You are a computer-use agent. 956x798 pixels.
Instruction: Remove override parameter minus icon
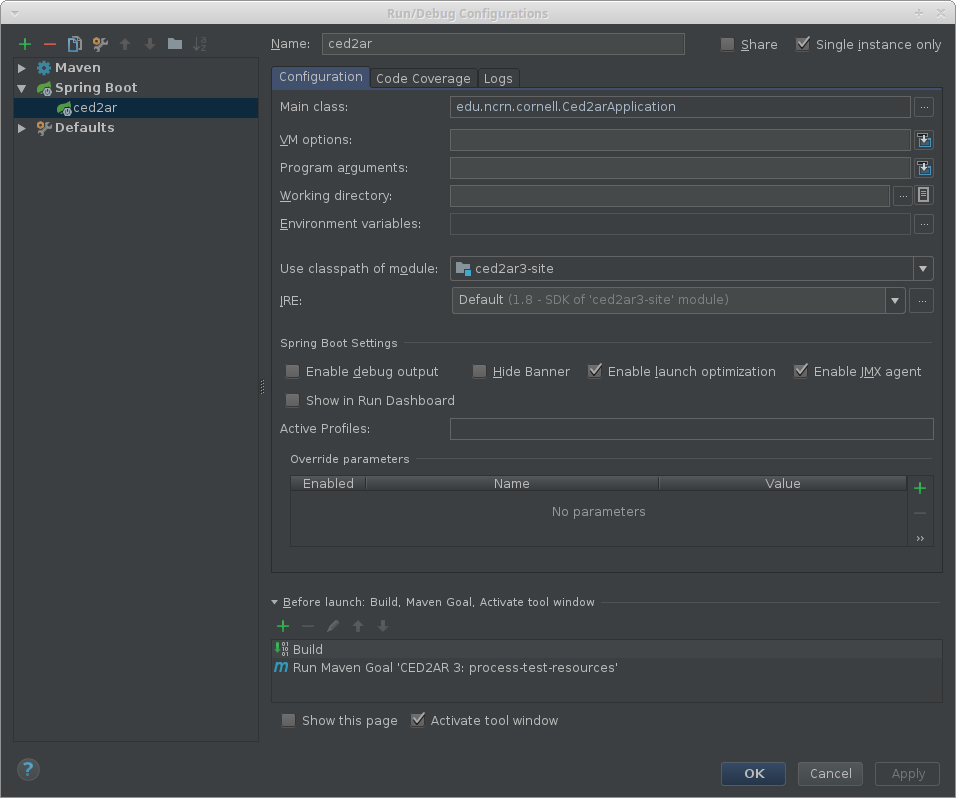click(920, 513)
